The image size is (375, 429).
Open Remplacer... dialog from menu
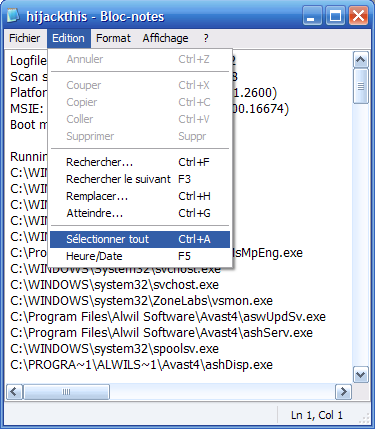pyautogui.click(x=140, y=196)
